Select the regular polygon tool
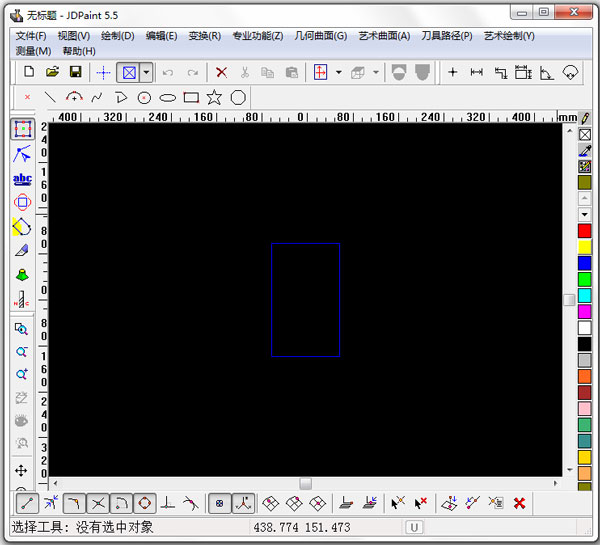Screen dimensions: 600x545 pyautogui.click(x=238, y=97)
